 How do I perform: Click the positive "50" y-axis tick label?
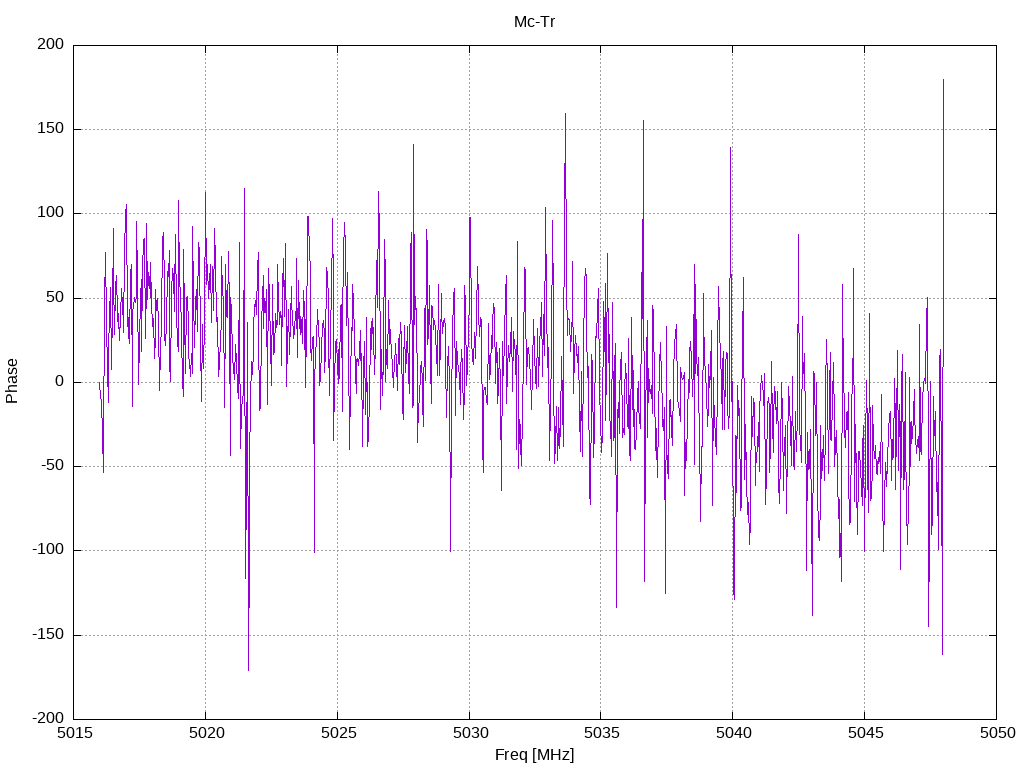click(x=56, y=297)
